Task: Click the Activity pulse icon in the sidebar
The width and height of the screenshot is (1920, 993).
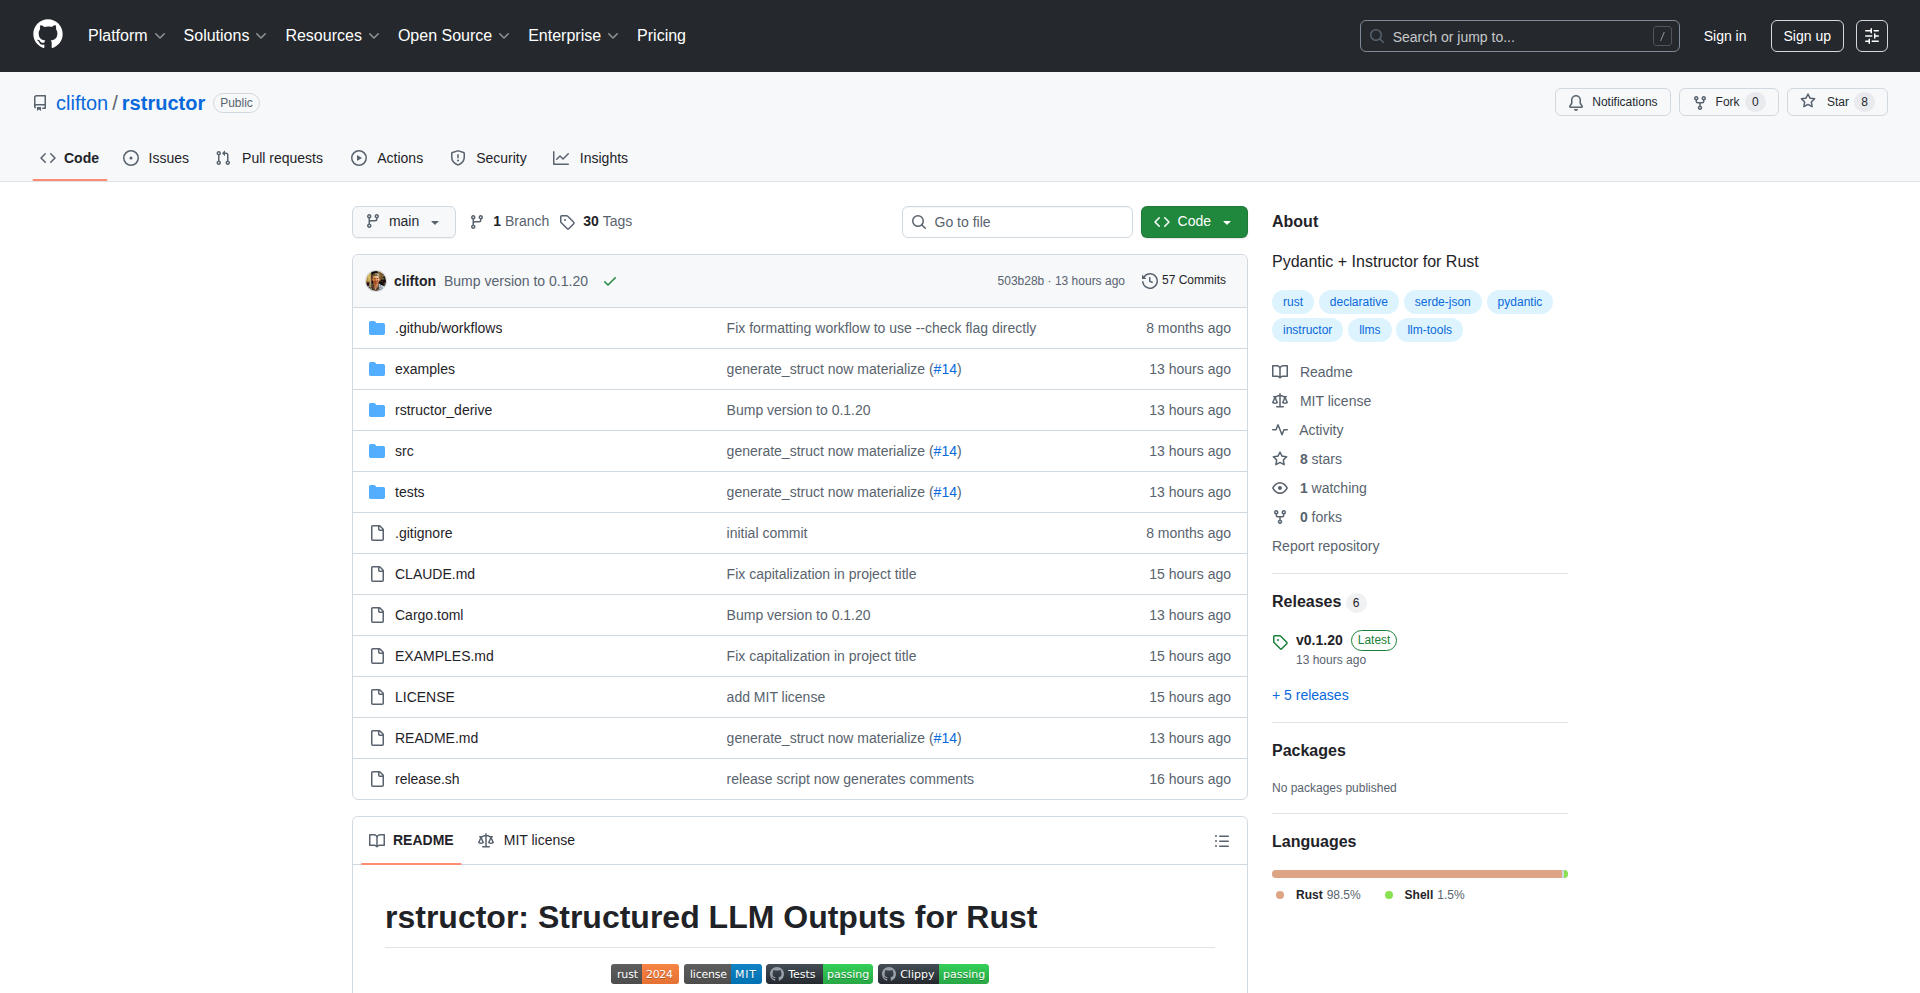Action: point(1280,429)
